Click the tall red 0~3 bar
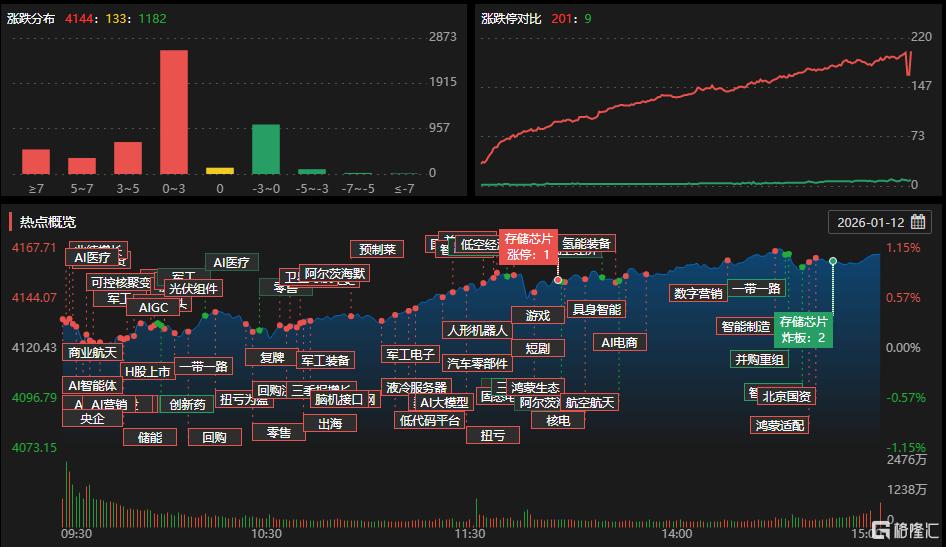Image resolution: width=946 pixels, height=547 pixels. (x=174, y=112)
